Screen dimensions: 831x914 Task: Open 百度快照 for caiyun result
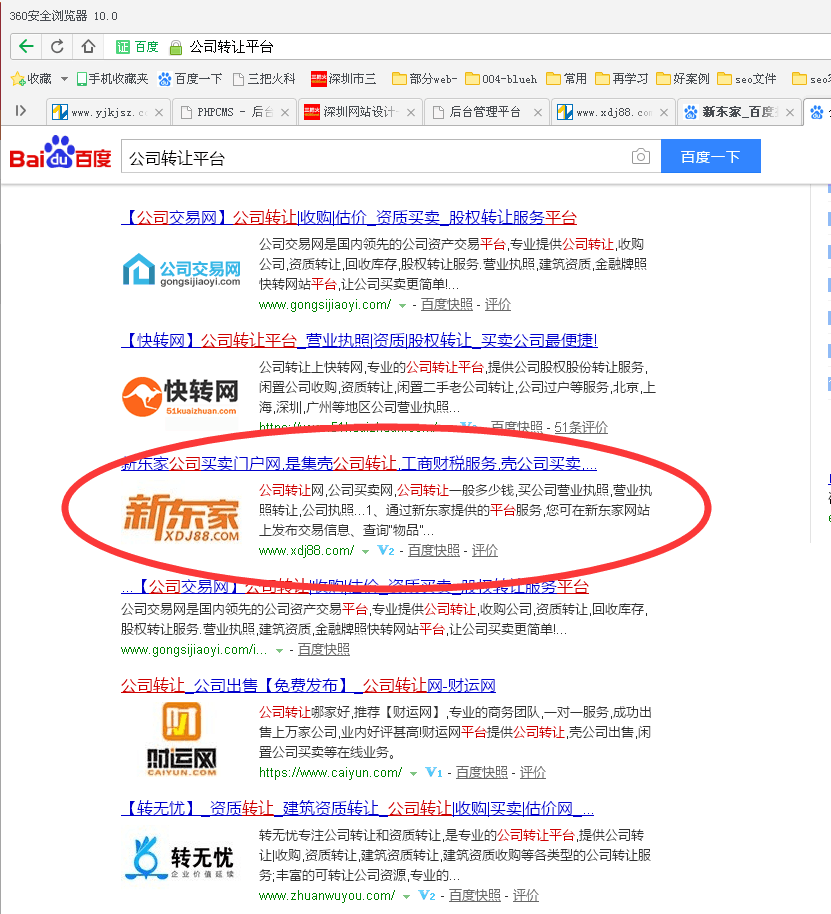pos(481,772)
